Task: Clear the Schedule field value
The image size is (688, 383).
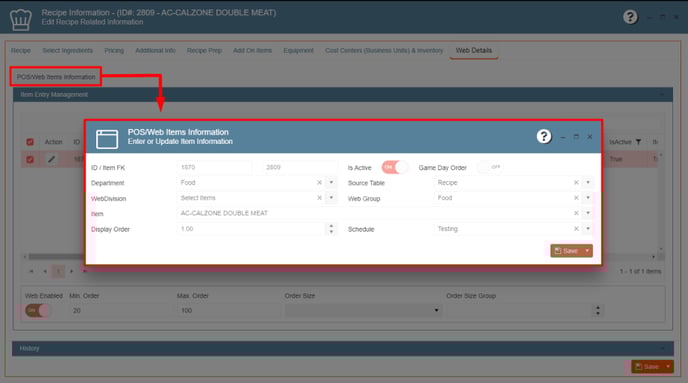Action: pos(576,229)
